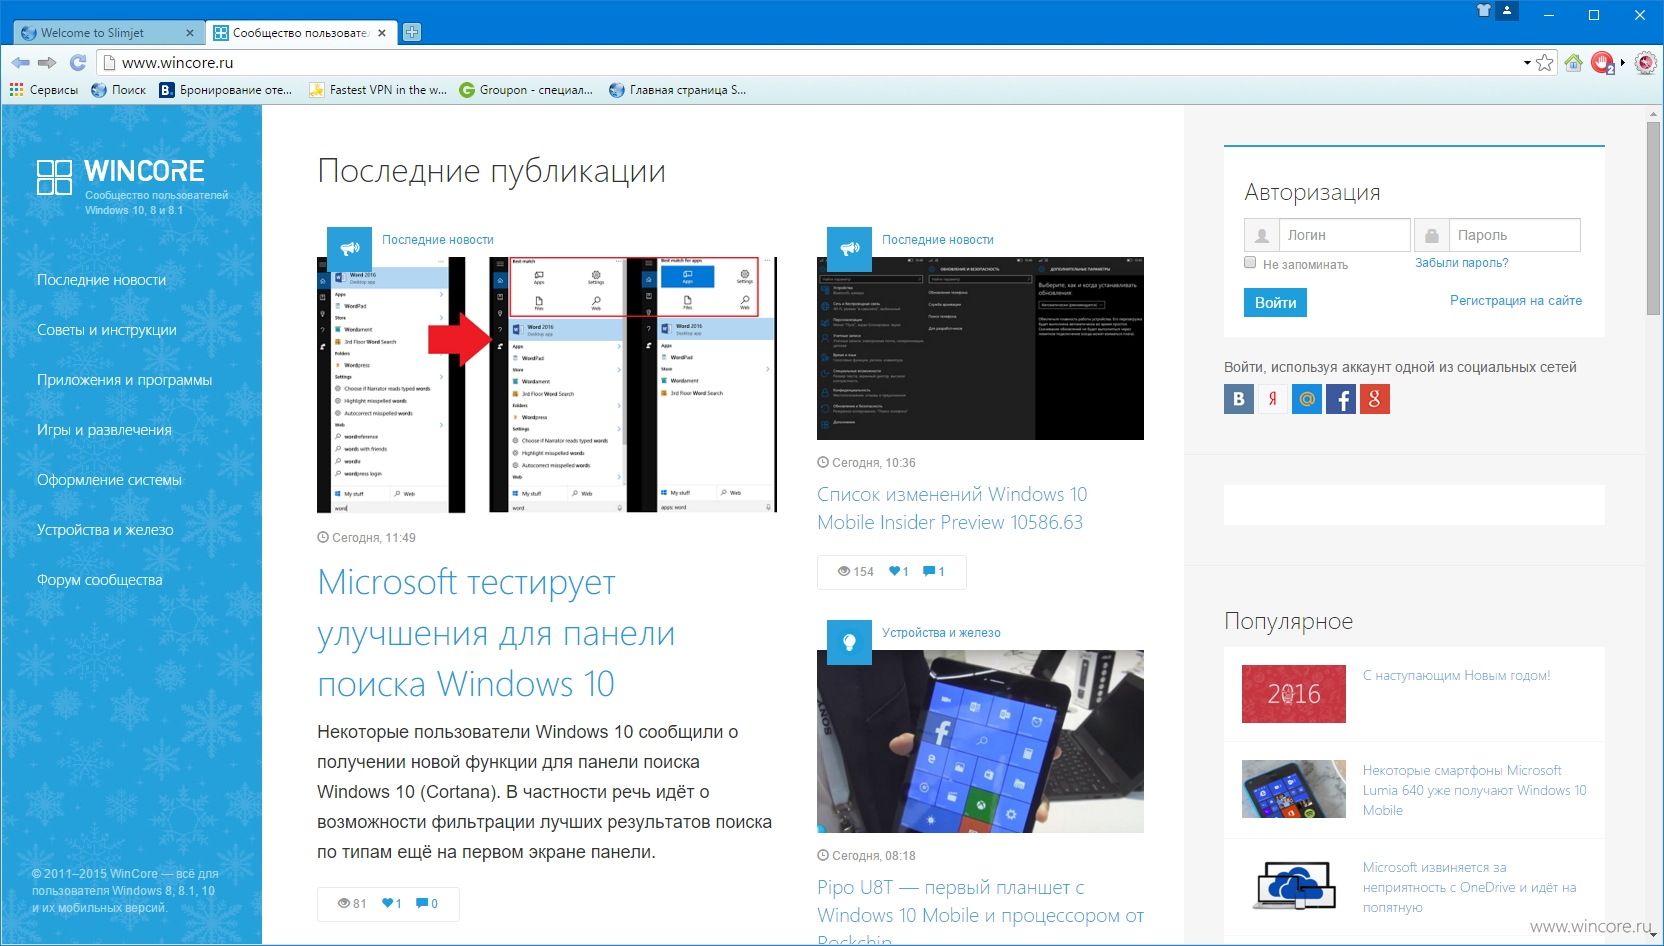
Task: Click the shirt theme icon in title bar
Action: 1484,11
